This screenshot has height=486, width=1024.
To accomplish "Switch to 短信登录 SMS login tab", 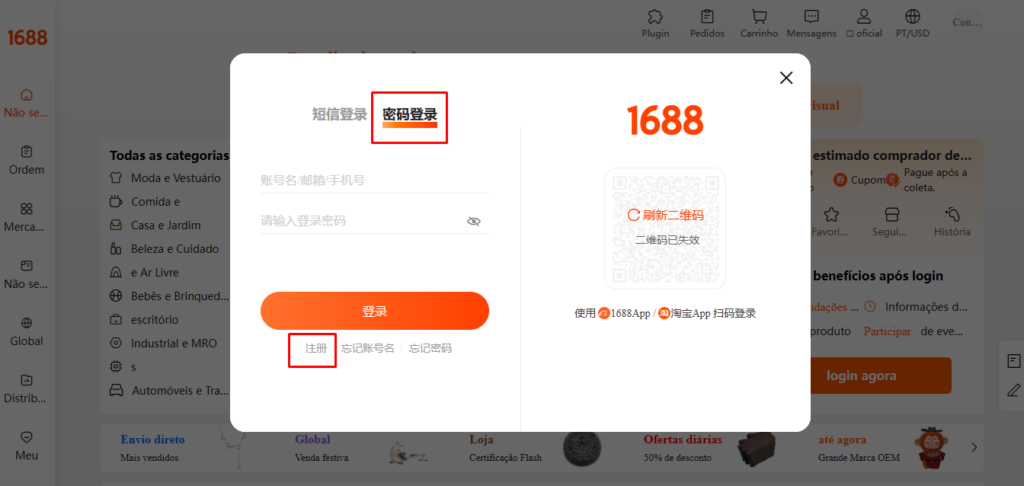I will point(339,114).
